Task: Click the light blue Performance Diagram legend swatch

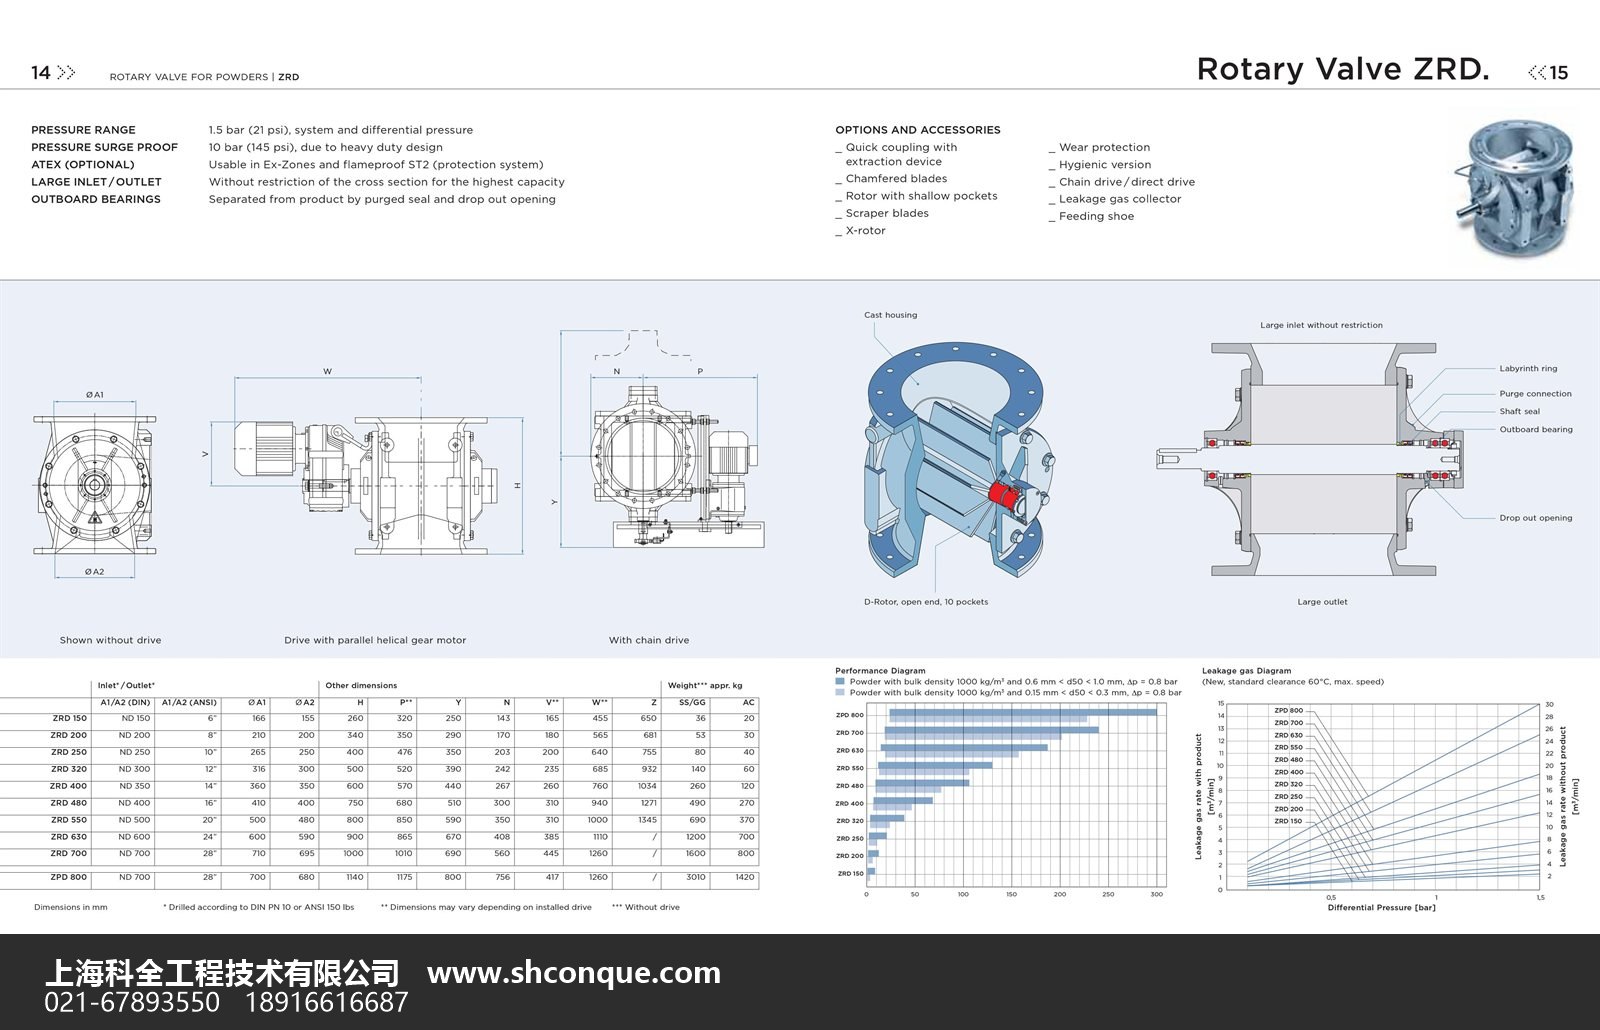Action: pos(840,692)
